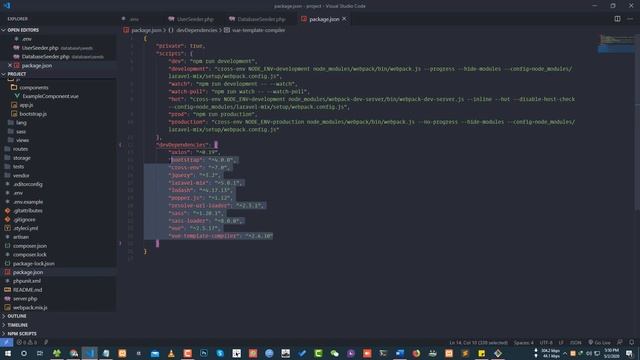Open phpunit.xml in the explorer
The height and width of the screenshot is (360, 640).
(27, 281)
